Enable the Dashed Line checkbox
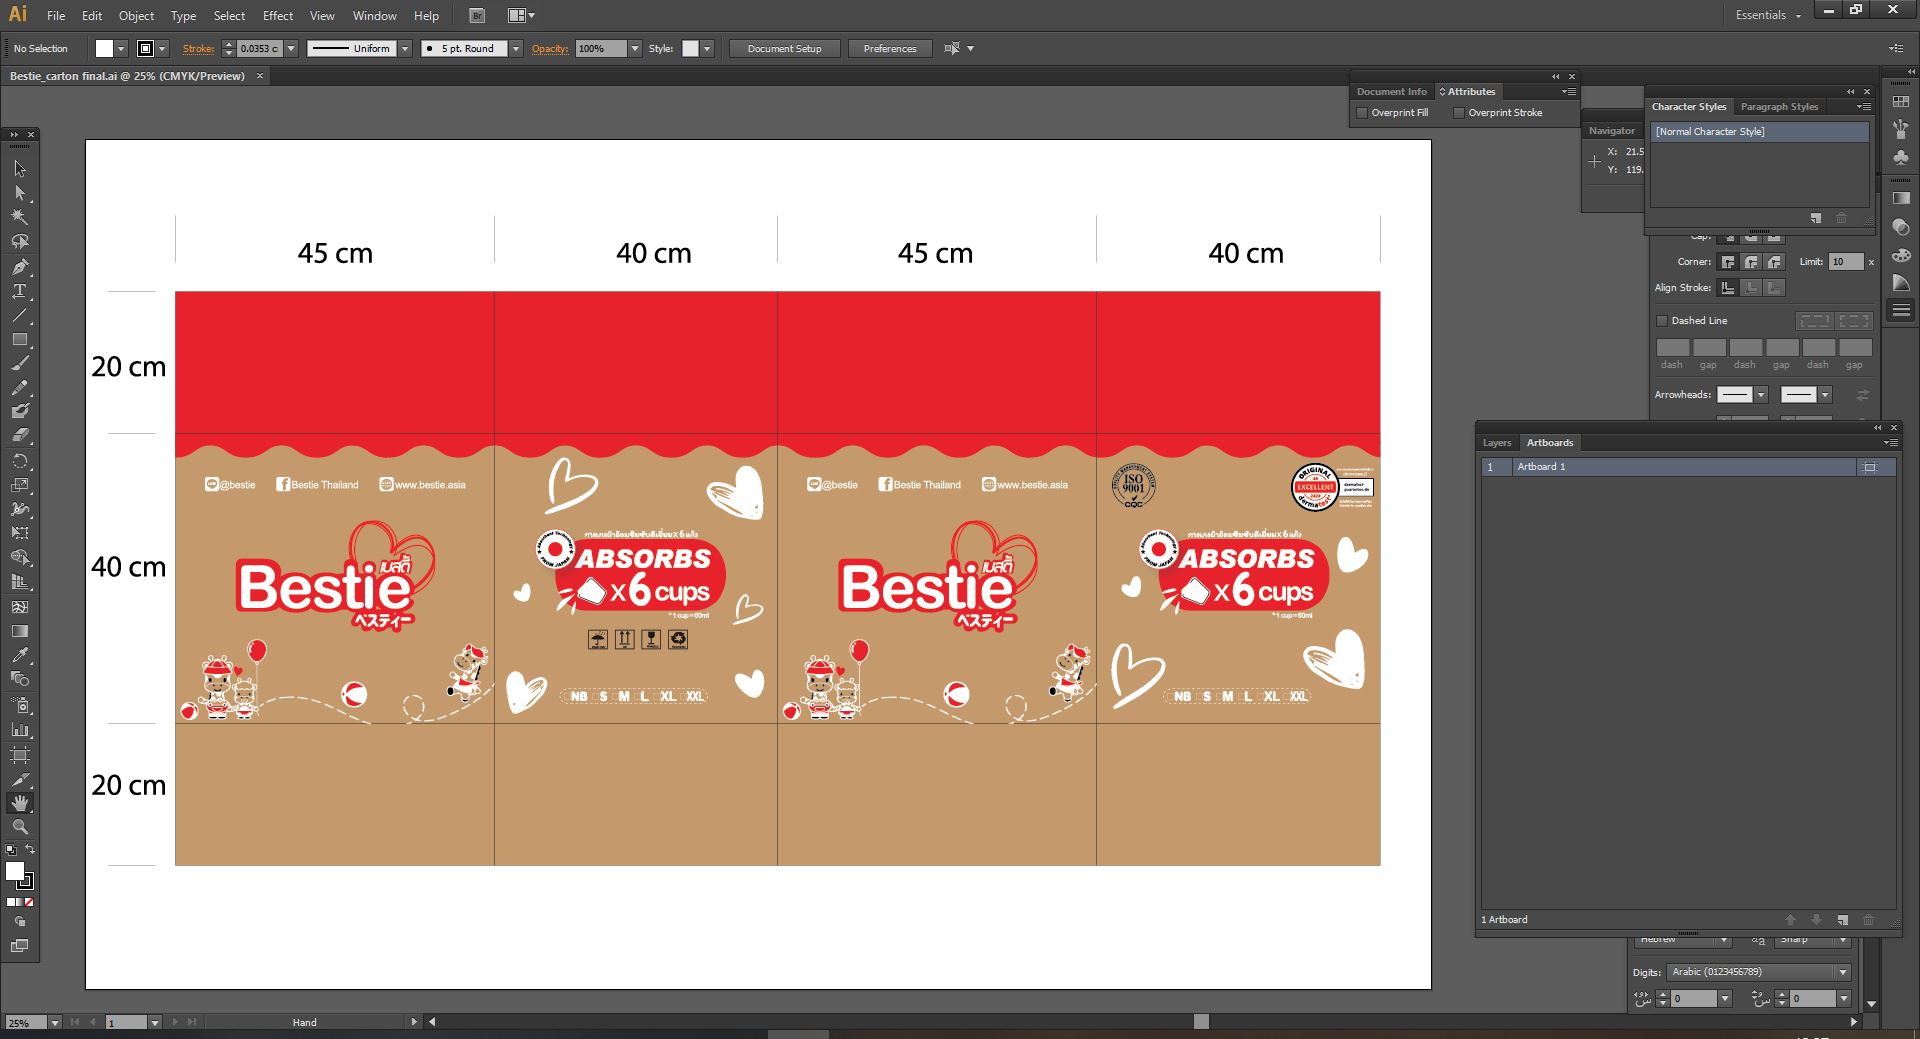 pos(1662,321)
